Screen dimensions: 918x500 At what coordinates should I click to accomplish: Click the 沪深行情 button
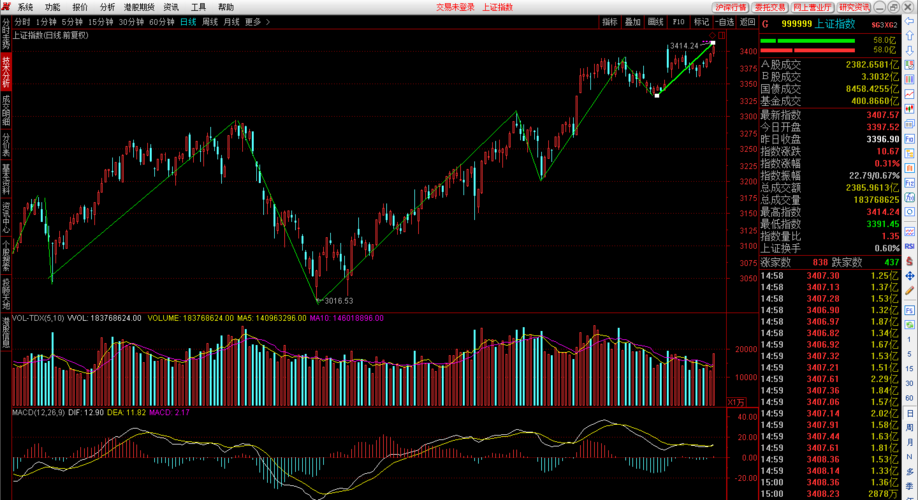(731, 7)
